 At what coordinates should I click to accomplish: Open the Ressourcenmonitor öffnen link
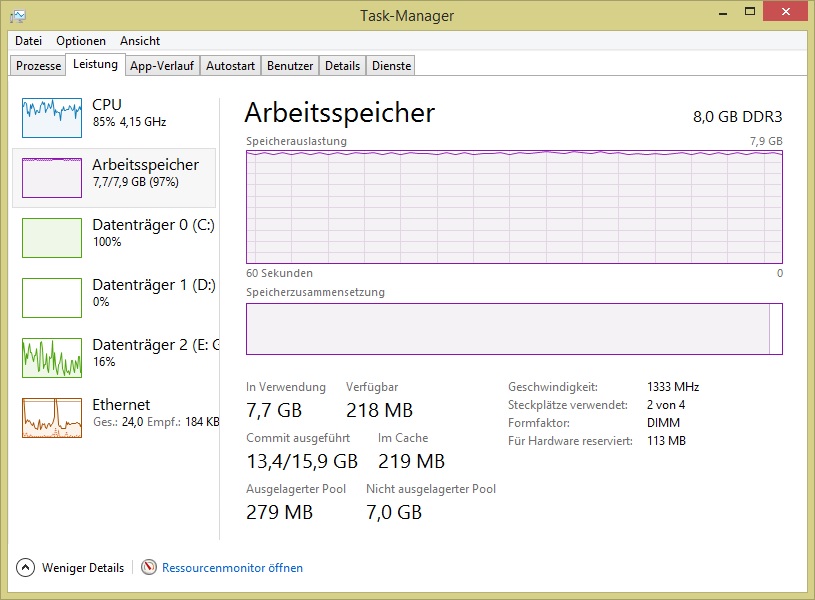[x=232, y=568]
